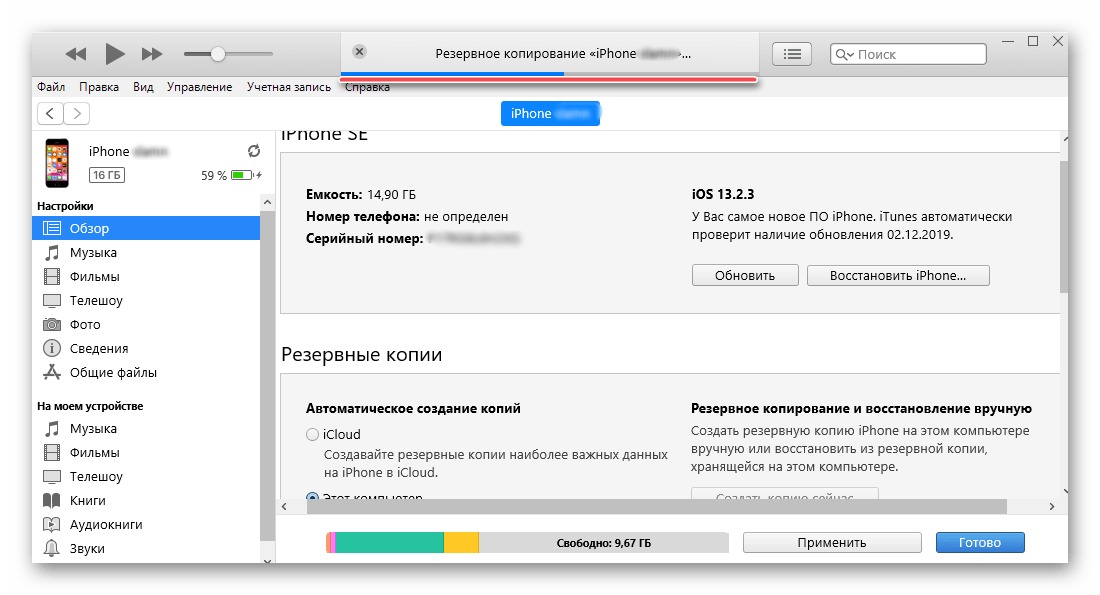This screenshot has height=595, width=1100.
Task: Select Обзор in settings sidebar
Action: point(146,228)
